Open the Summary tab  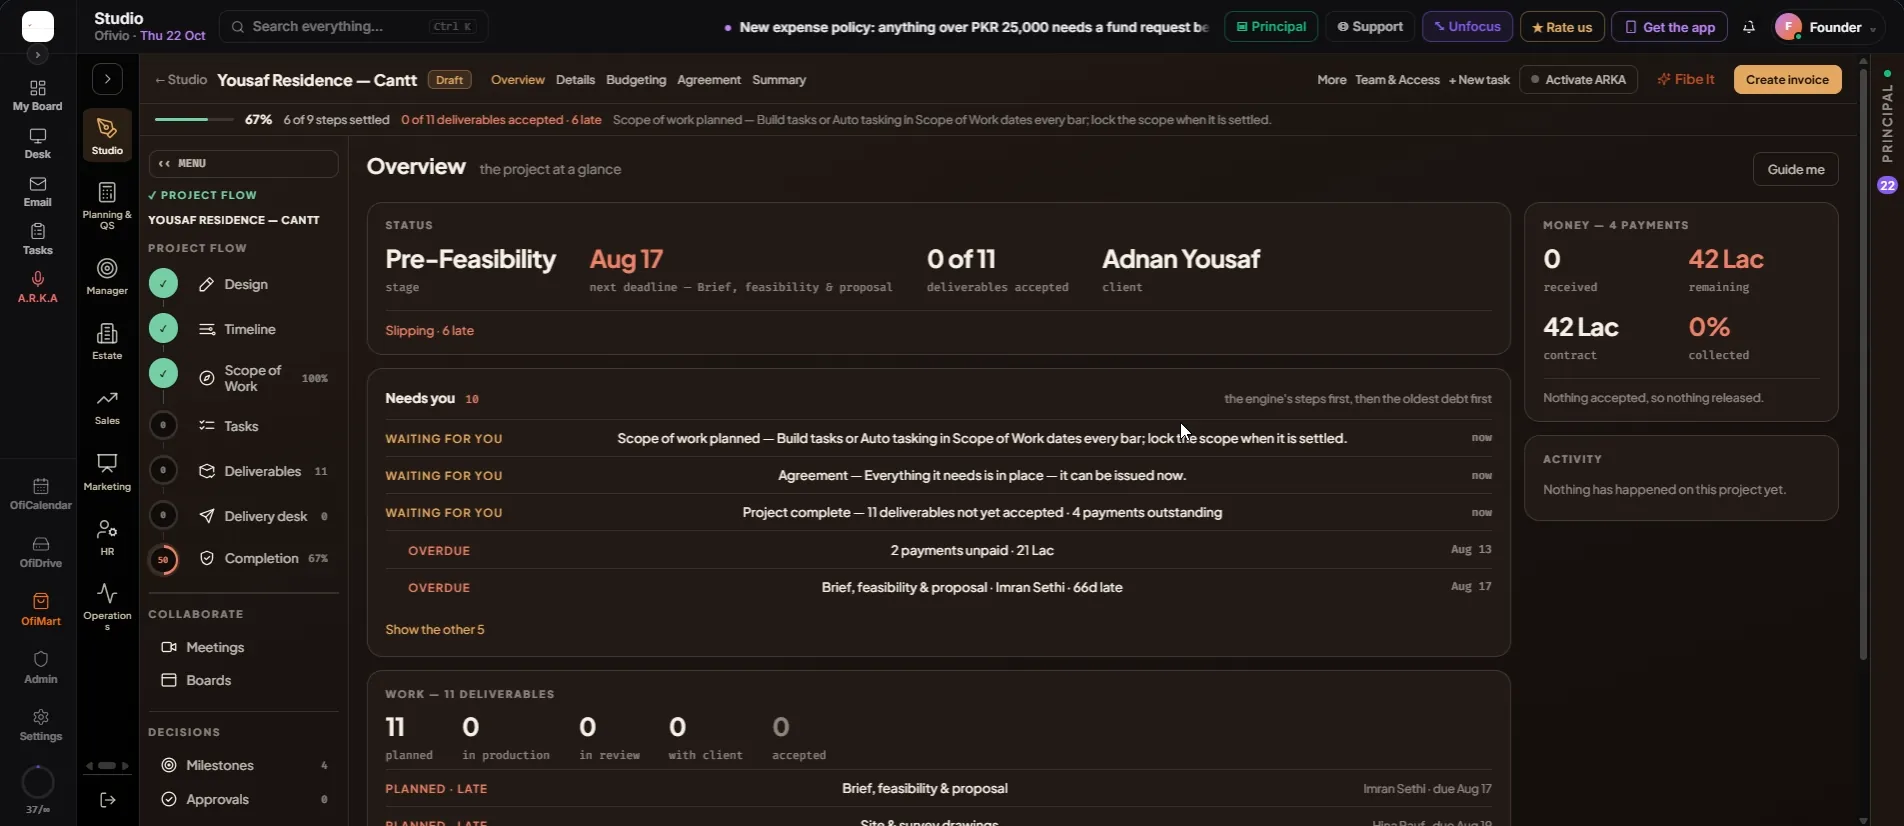pos(779,80)
